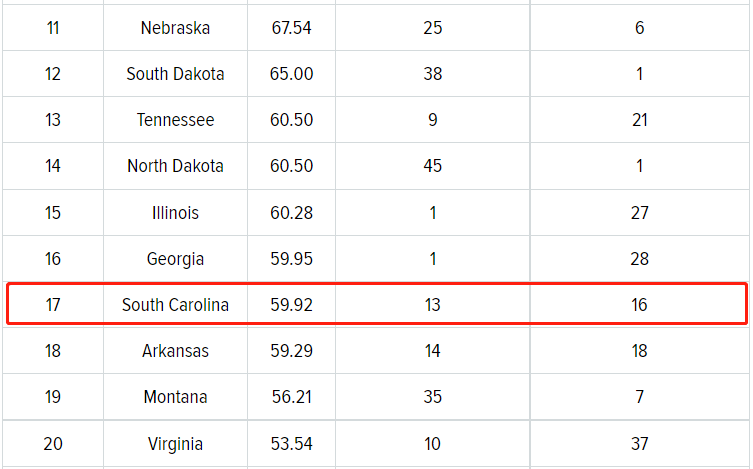Select the South Dakota cell
Image resolution: width=753 pixels, height=469 pixels.
click(x=175, y=74)
